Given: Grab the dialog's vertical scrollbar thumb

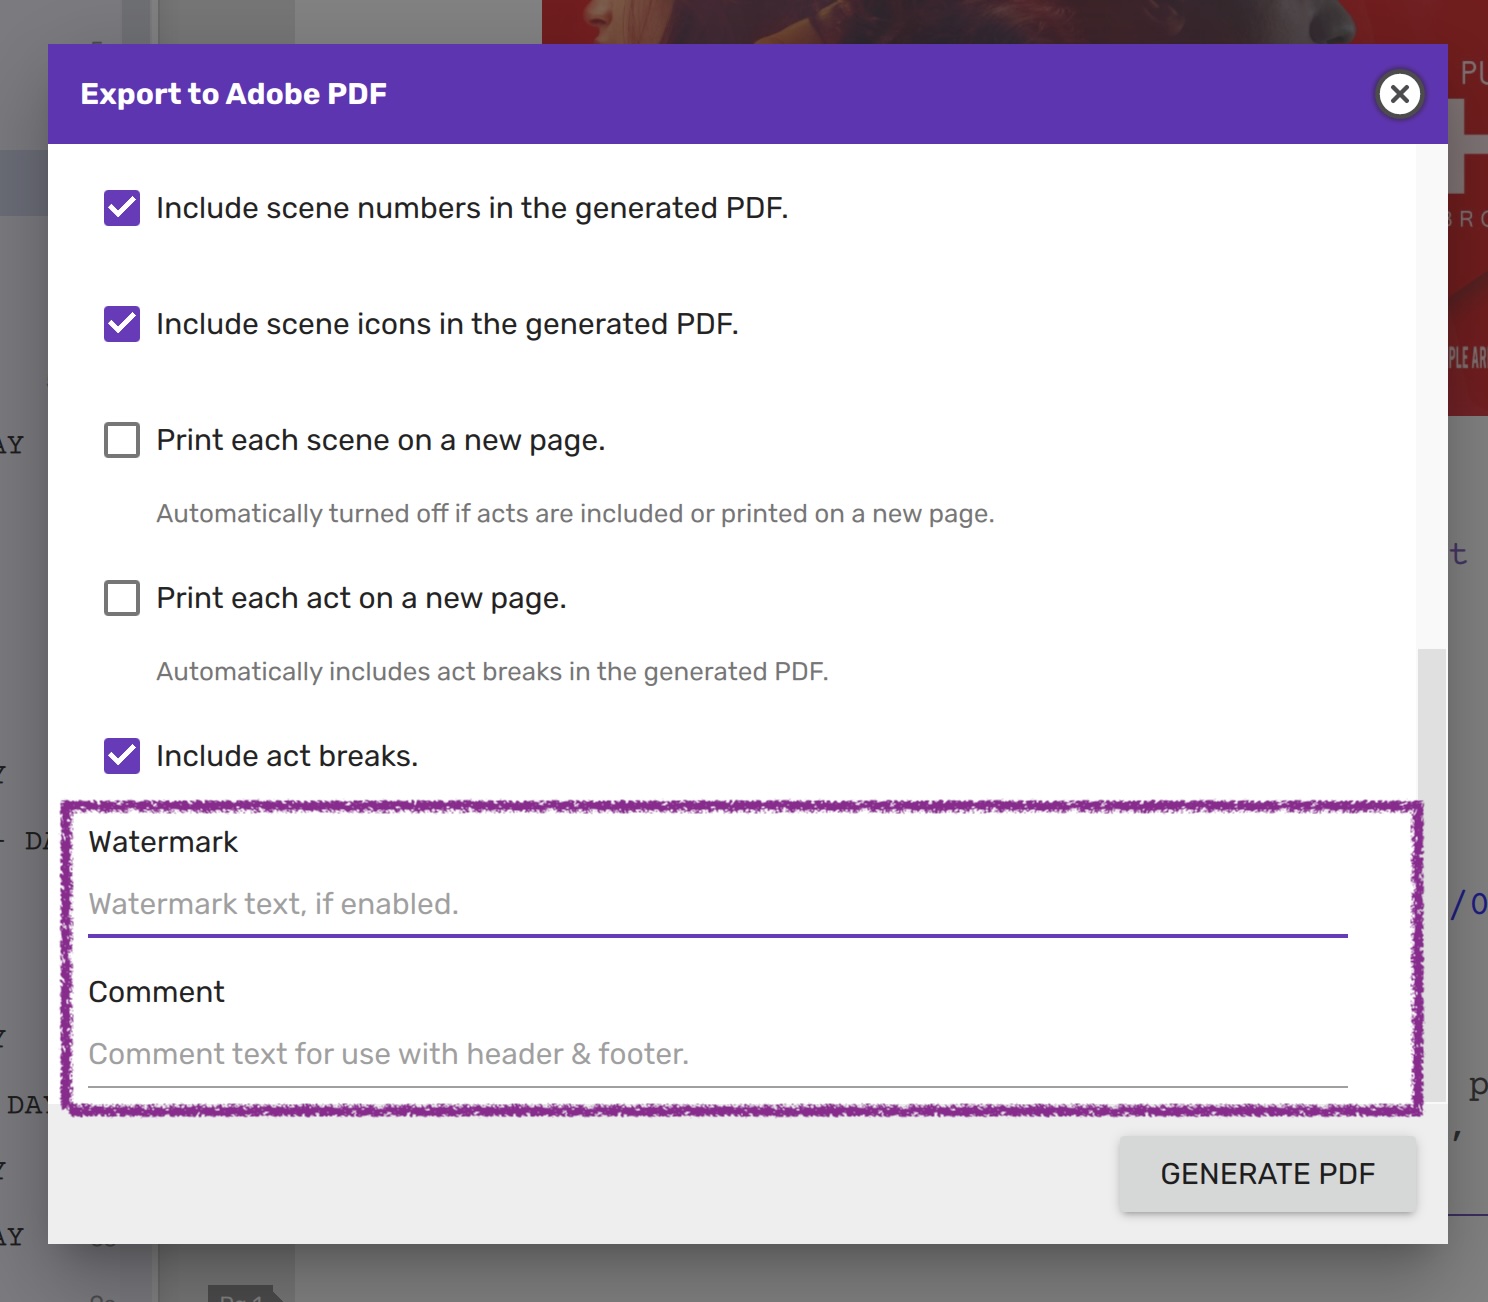Looking at the screenshot, I should click(x=1432, y=870).
